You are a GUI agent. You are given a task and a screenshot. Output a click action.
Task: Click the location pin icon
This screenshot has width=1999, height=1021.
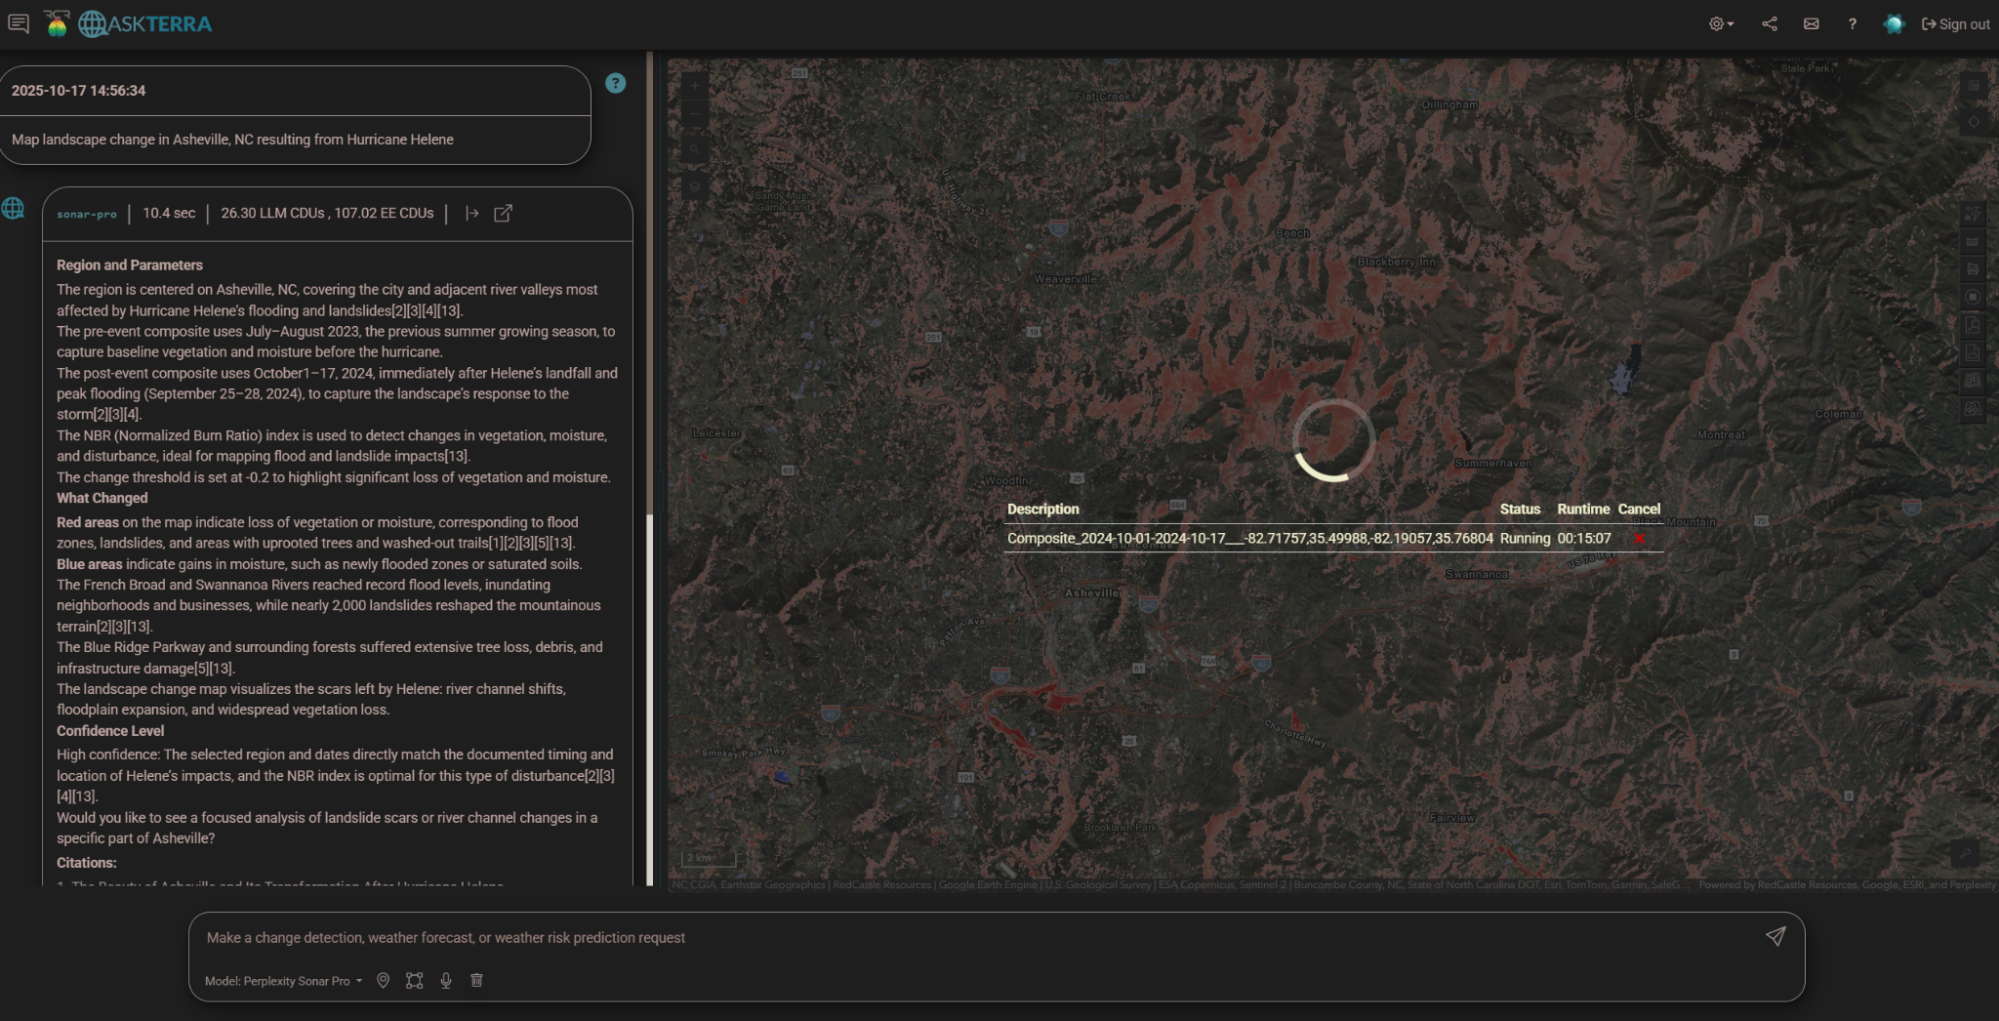[x=383, y=981]
